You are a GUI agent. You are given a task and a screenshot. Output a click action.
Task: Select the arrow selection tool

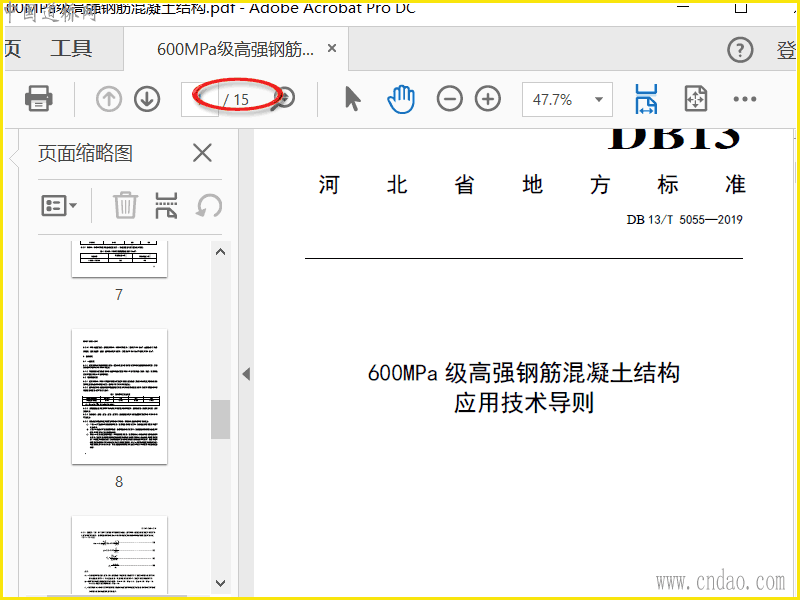coord(353,99)
